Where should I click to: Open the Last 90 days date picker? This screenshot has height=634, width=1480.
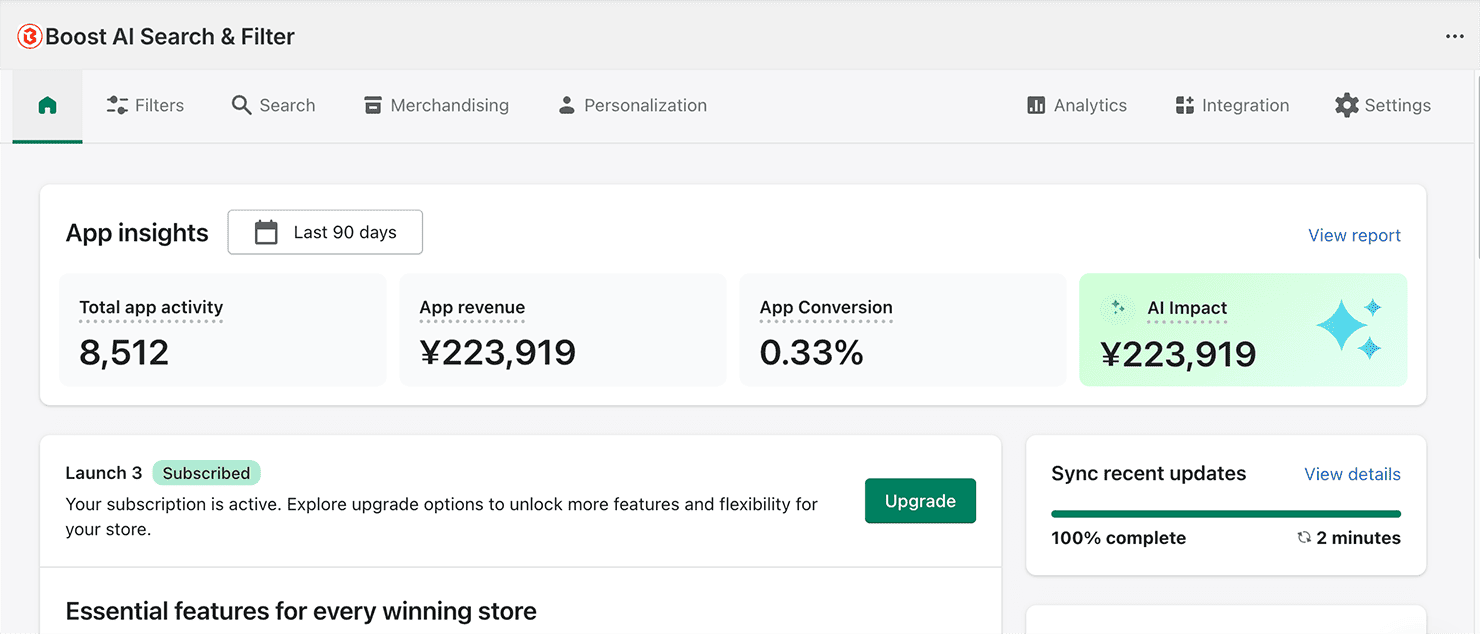coord(325,232)
